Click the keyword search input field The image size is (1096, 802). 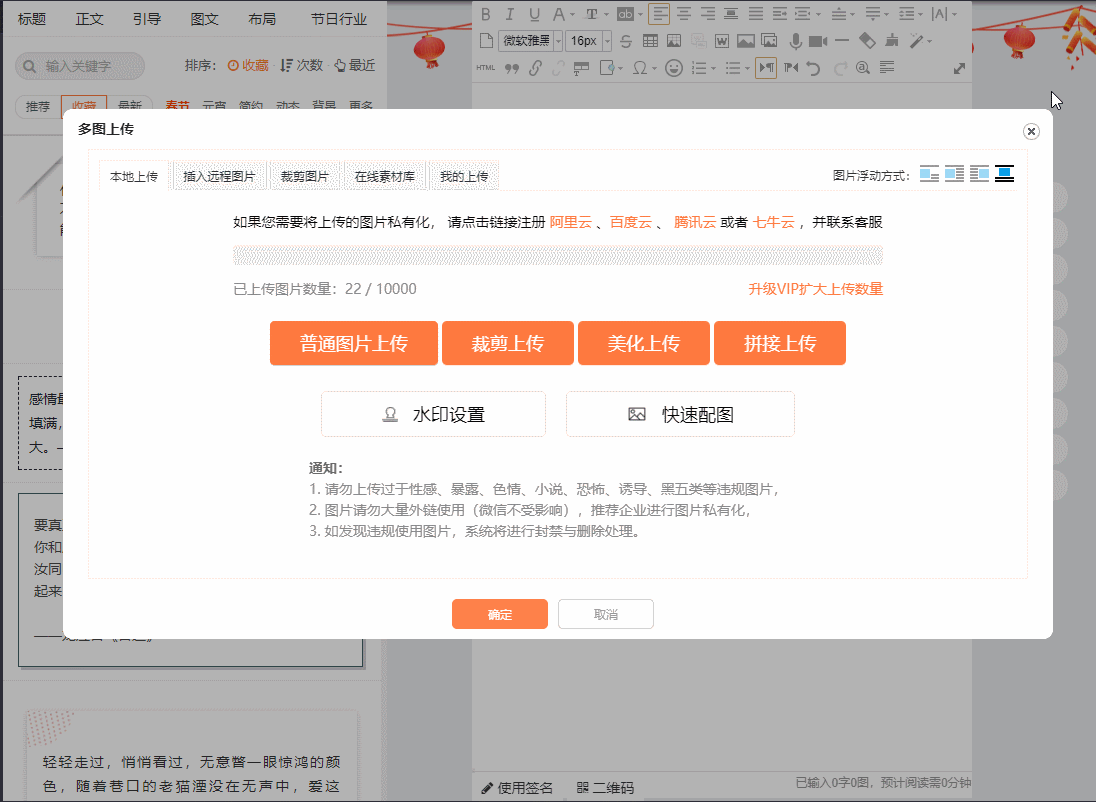tap(90, 66)
